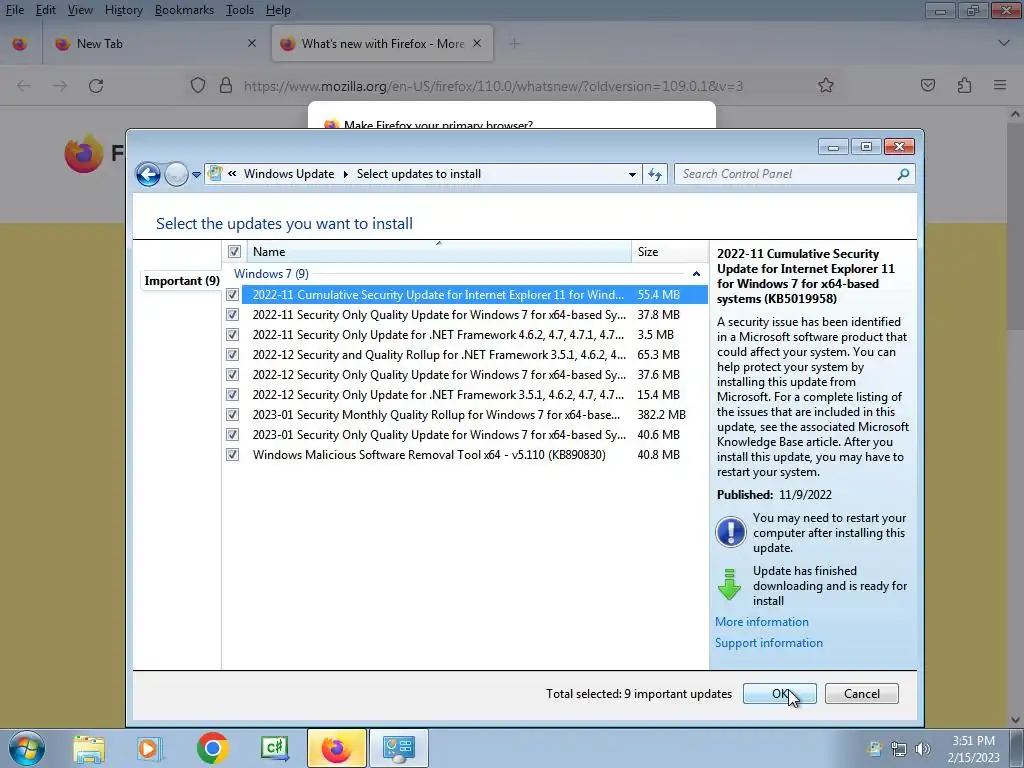
Task: Sort updates by the Name column header
Action: coord(439,251)
